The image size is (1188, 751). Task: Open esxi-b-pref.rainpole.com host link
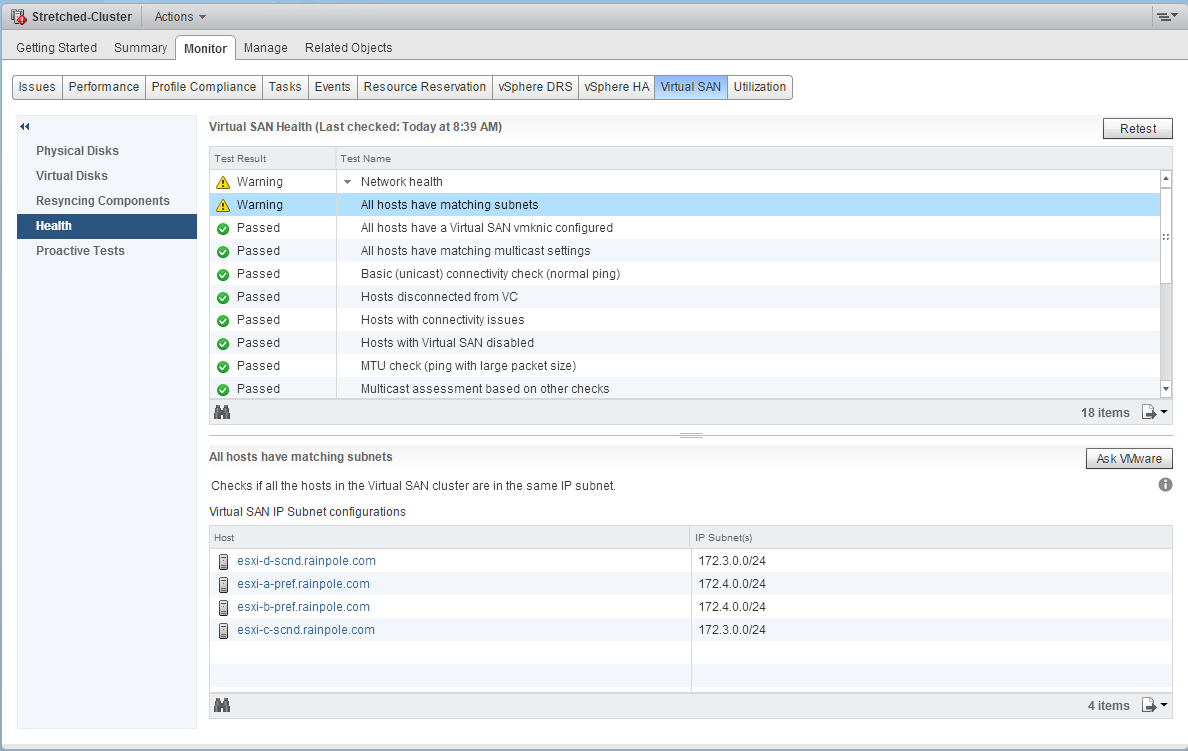coord(303,607)
